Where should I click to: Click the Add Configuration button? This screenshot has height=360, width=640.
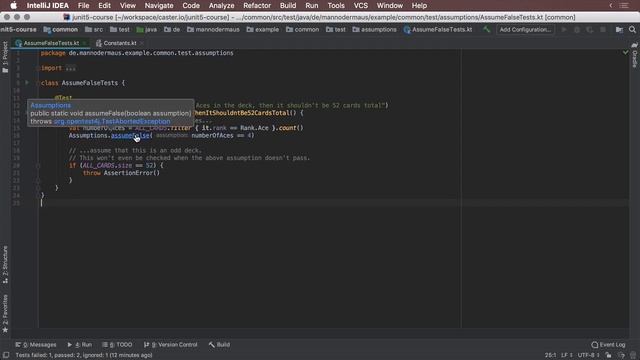tap(525, 29)
